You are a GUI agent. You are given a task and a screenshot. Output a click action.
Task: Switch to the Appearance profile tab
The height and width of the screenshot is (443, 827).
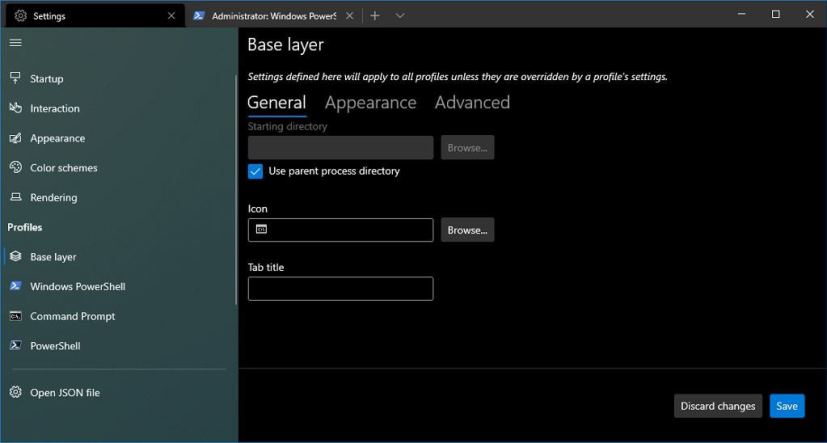pyautogui.click(x=370, y=102)
